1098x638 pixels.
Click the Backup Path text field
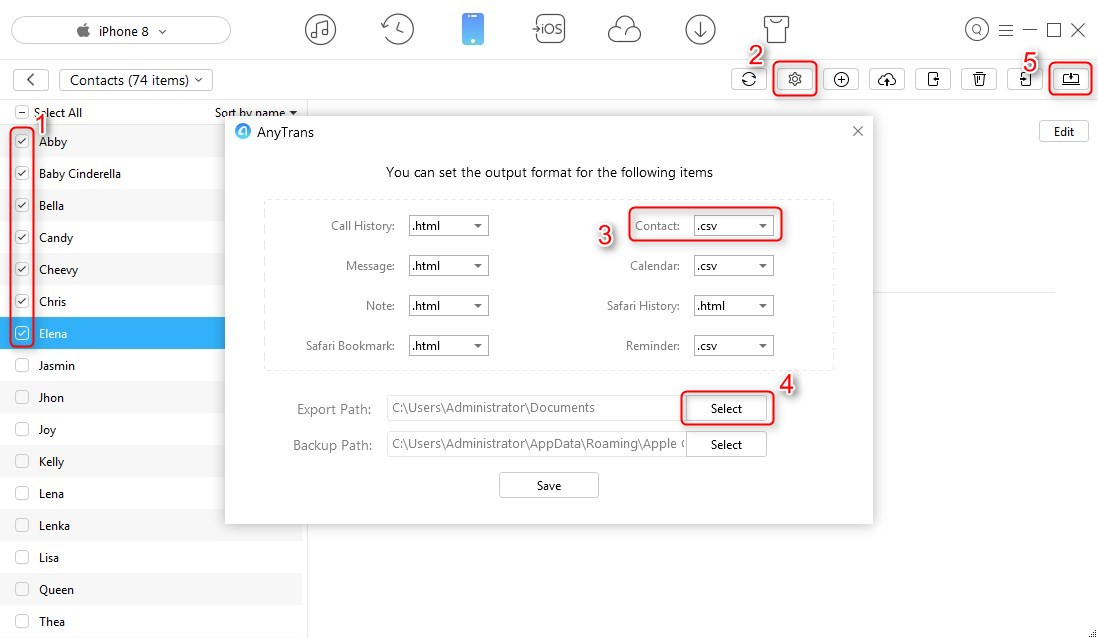tap(536, 444)
